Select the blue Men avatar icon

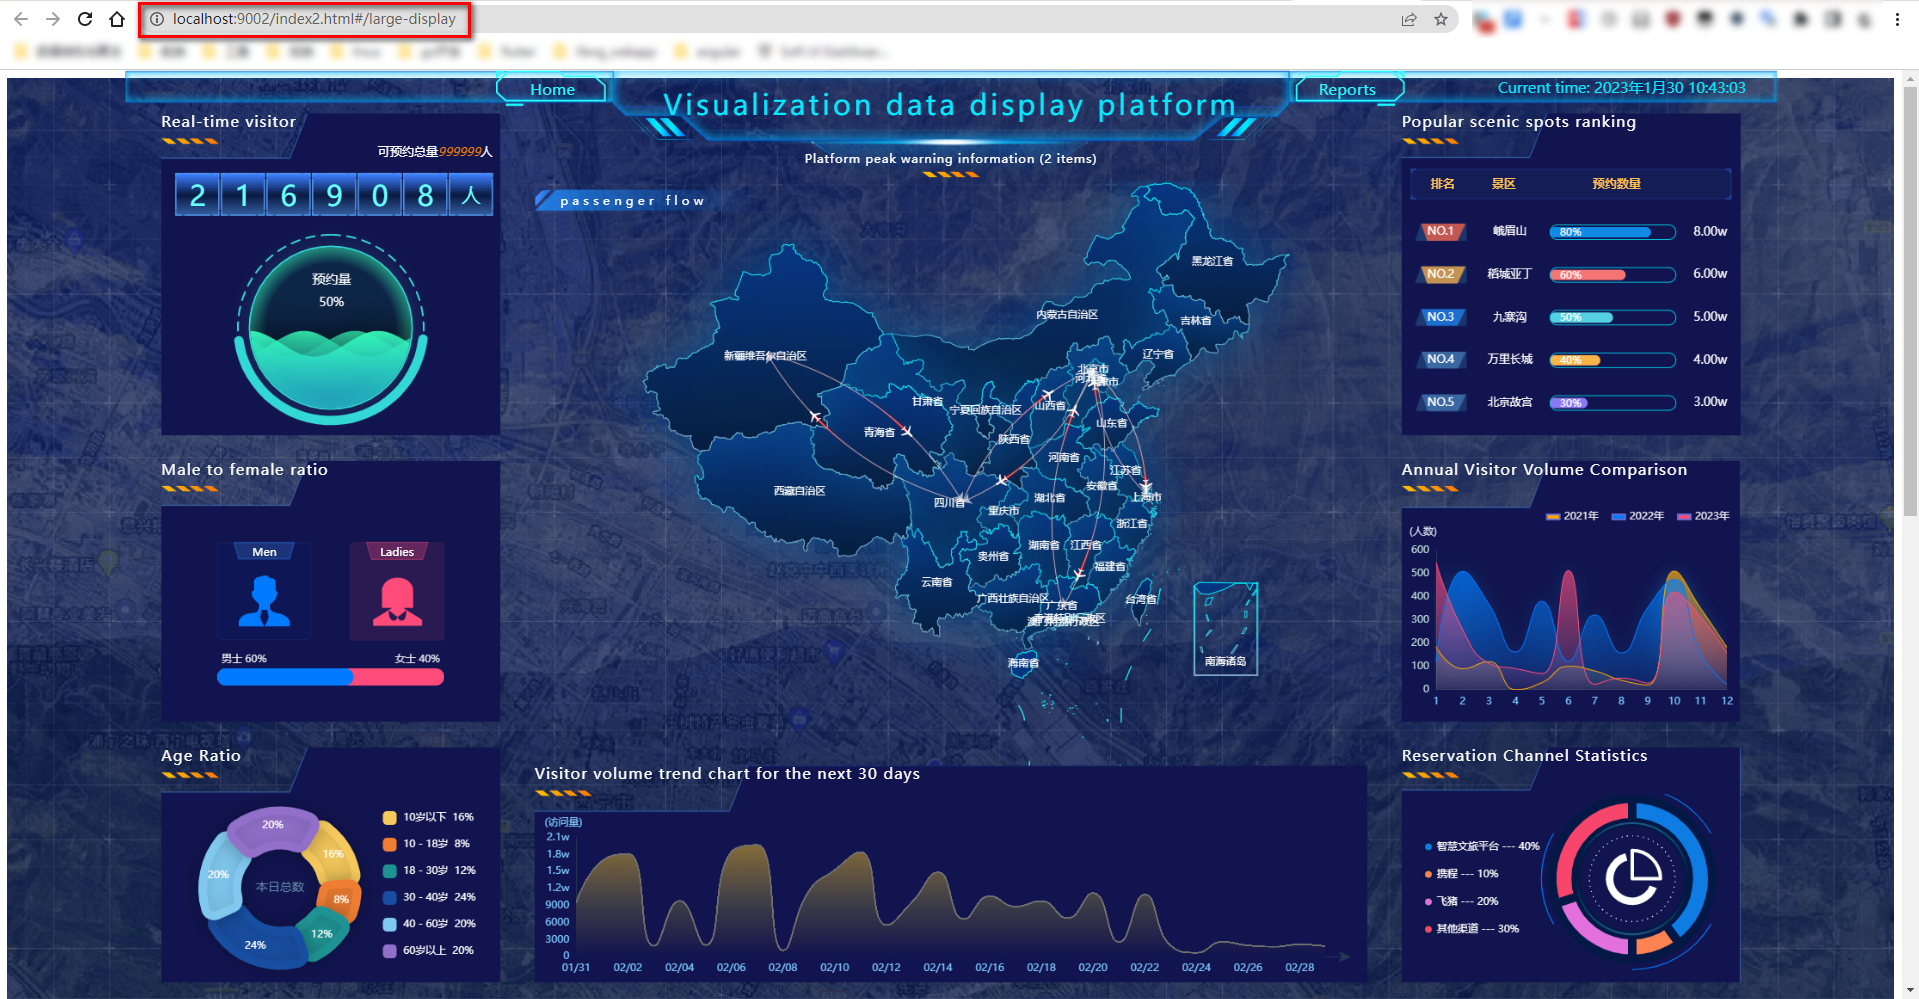click(264, 601)
